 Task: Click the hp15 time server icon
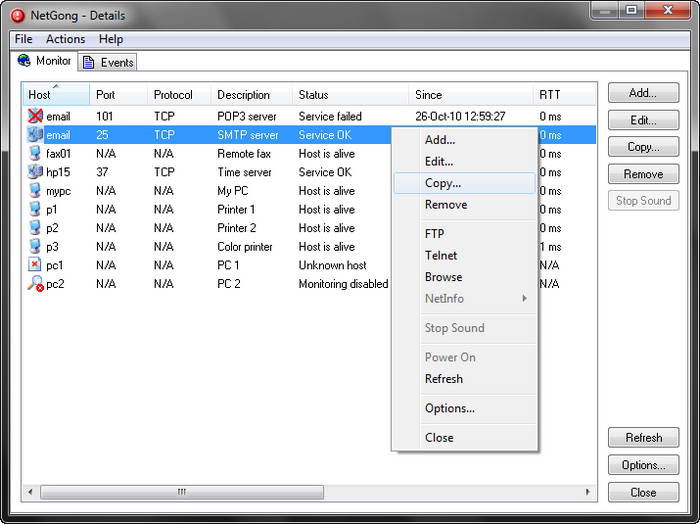(35, 172)
